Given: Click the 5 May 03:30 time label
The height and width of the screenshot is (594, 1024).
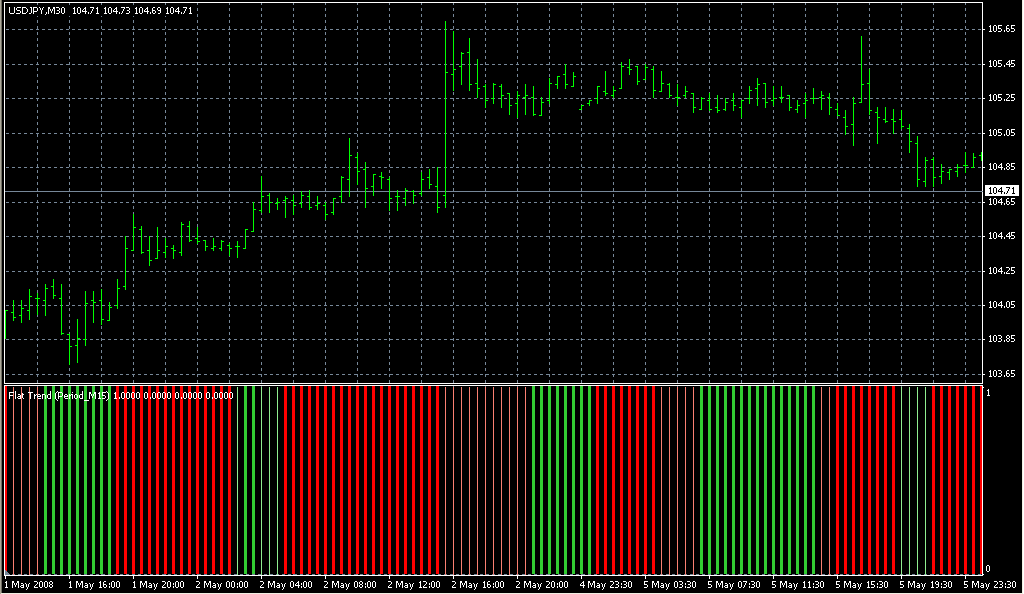Looking at the screenshot, I should 670,585.
